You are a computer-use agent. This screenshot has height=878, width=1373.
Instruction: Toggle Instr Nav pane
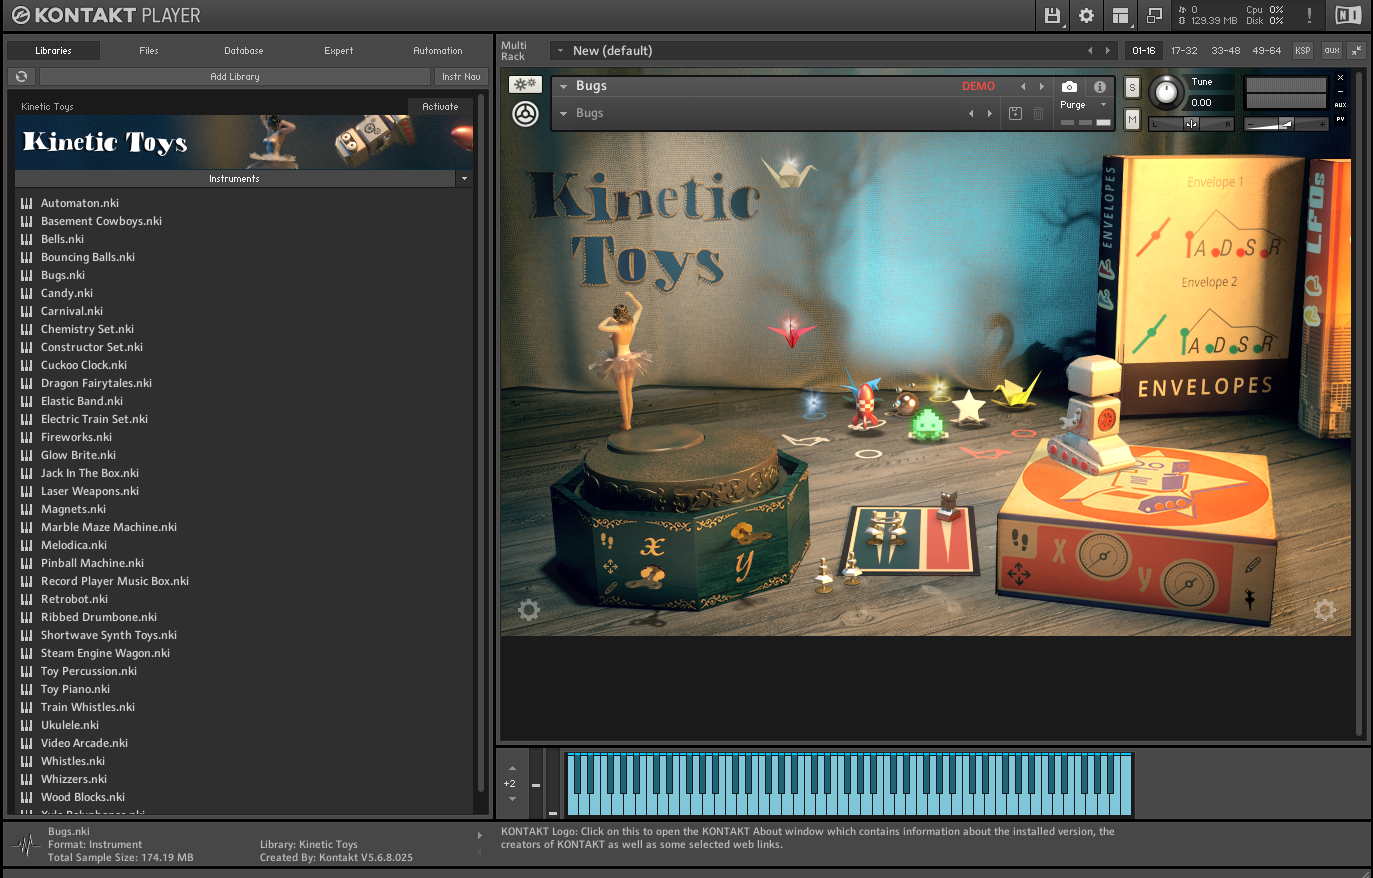(x=461, y=76)
